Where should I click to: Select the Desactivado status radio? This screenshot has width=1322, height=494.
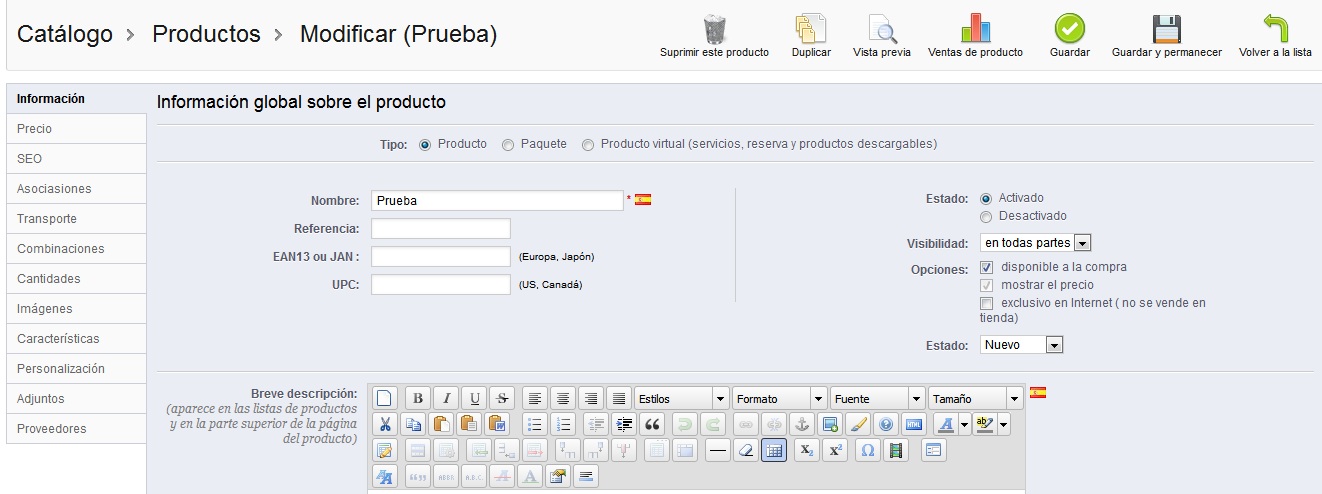click(x=986, y=217)
